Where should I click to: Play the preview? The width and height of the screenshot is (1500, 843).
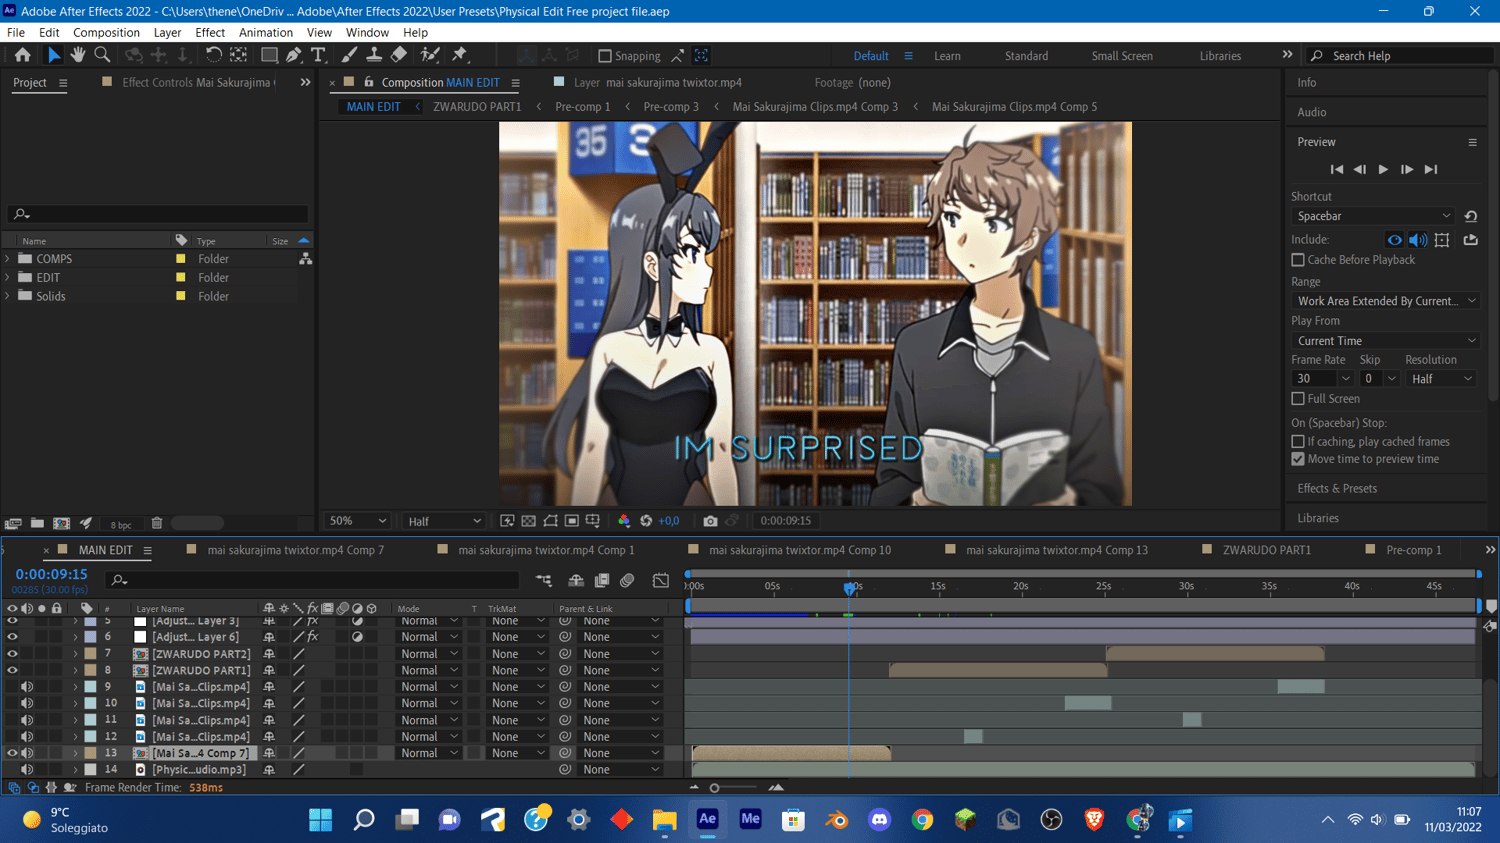click(1383, 170)
